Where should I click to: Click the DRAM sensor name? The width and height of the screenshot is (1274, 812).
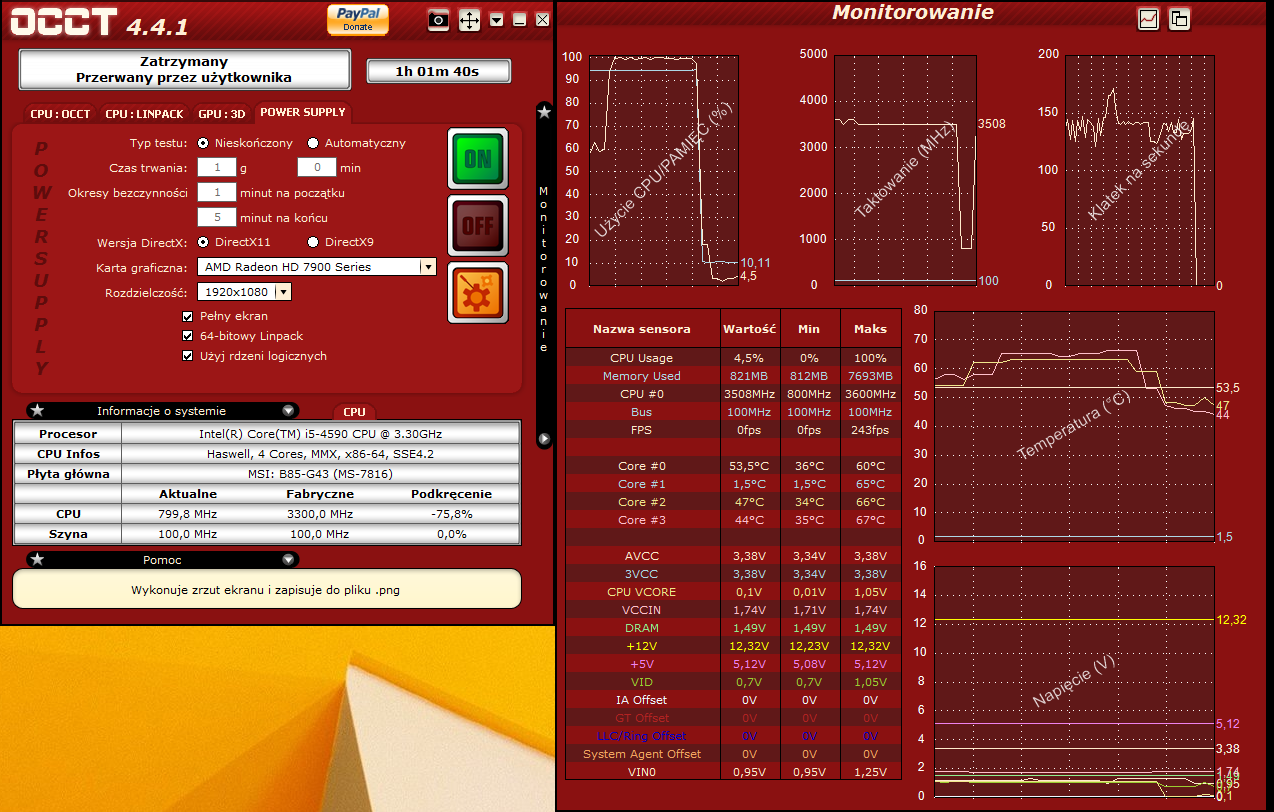coord(642,628)
